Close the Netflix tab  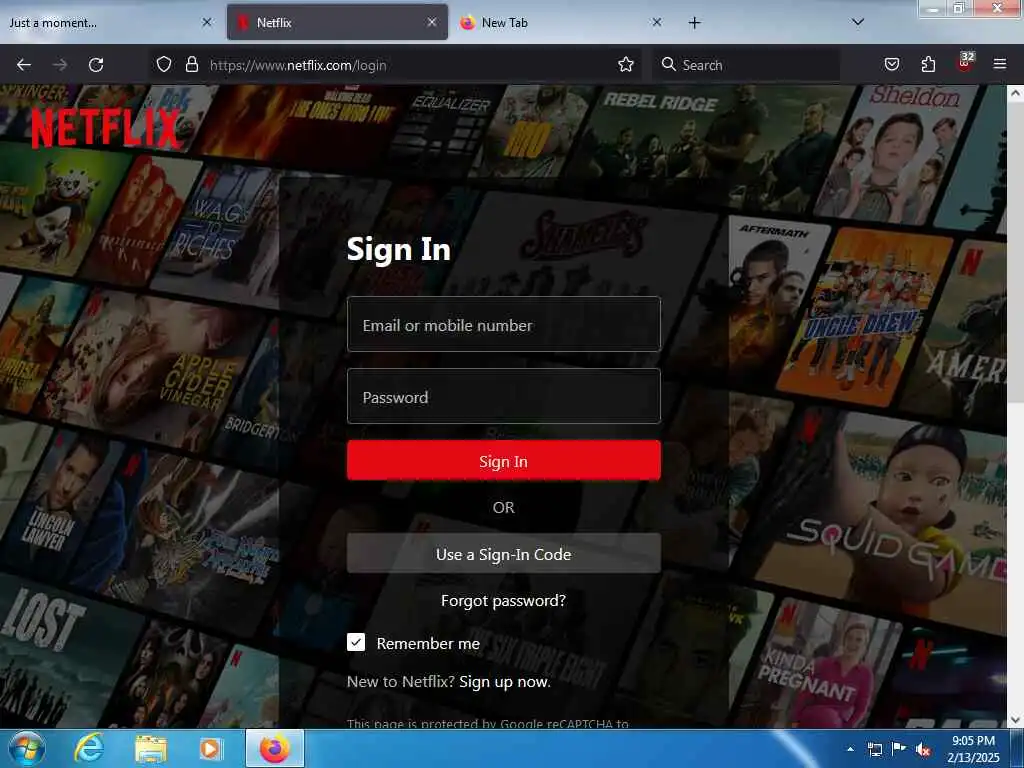pyautogui.click(x=432, y=22)
